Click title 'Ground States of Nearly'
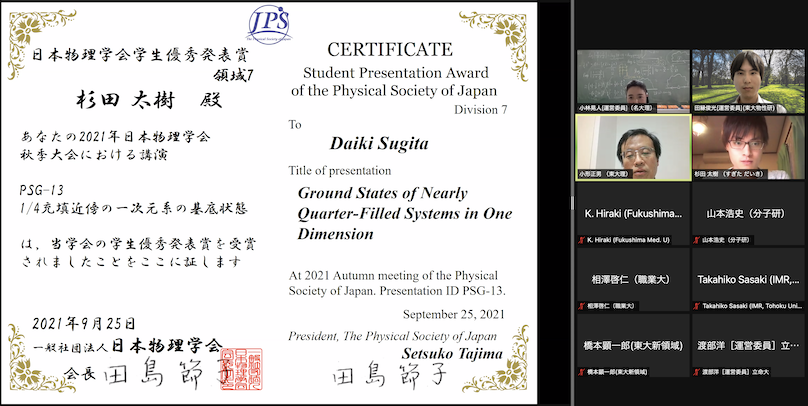Image resolution: width=808 pixels, height=406 pixels. click(382, 194)
